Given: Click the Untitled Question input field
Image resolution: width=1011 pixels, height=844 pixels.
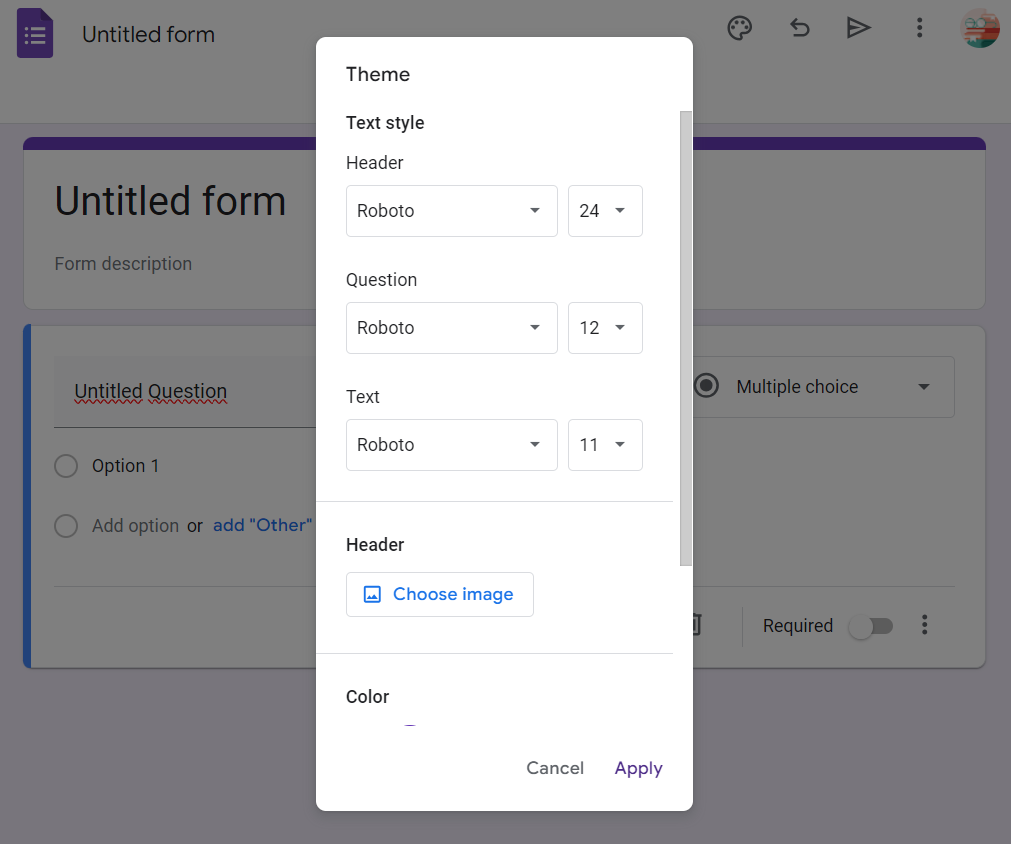Looking at the screenshot, I should 185,392.
